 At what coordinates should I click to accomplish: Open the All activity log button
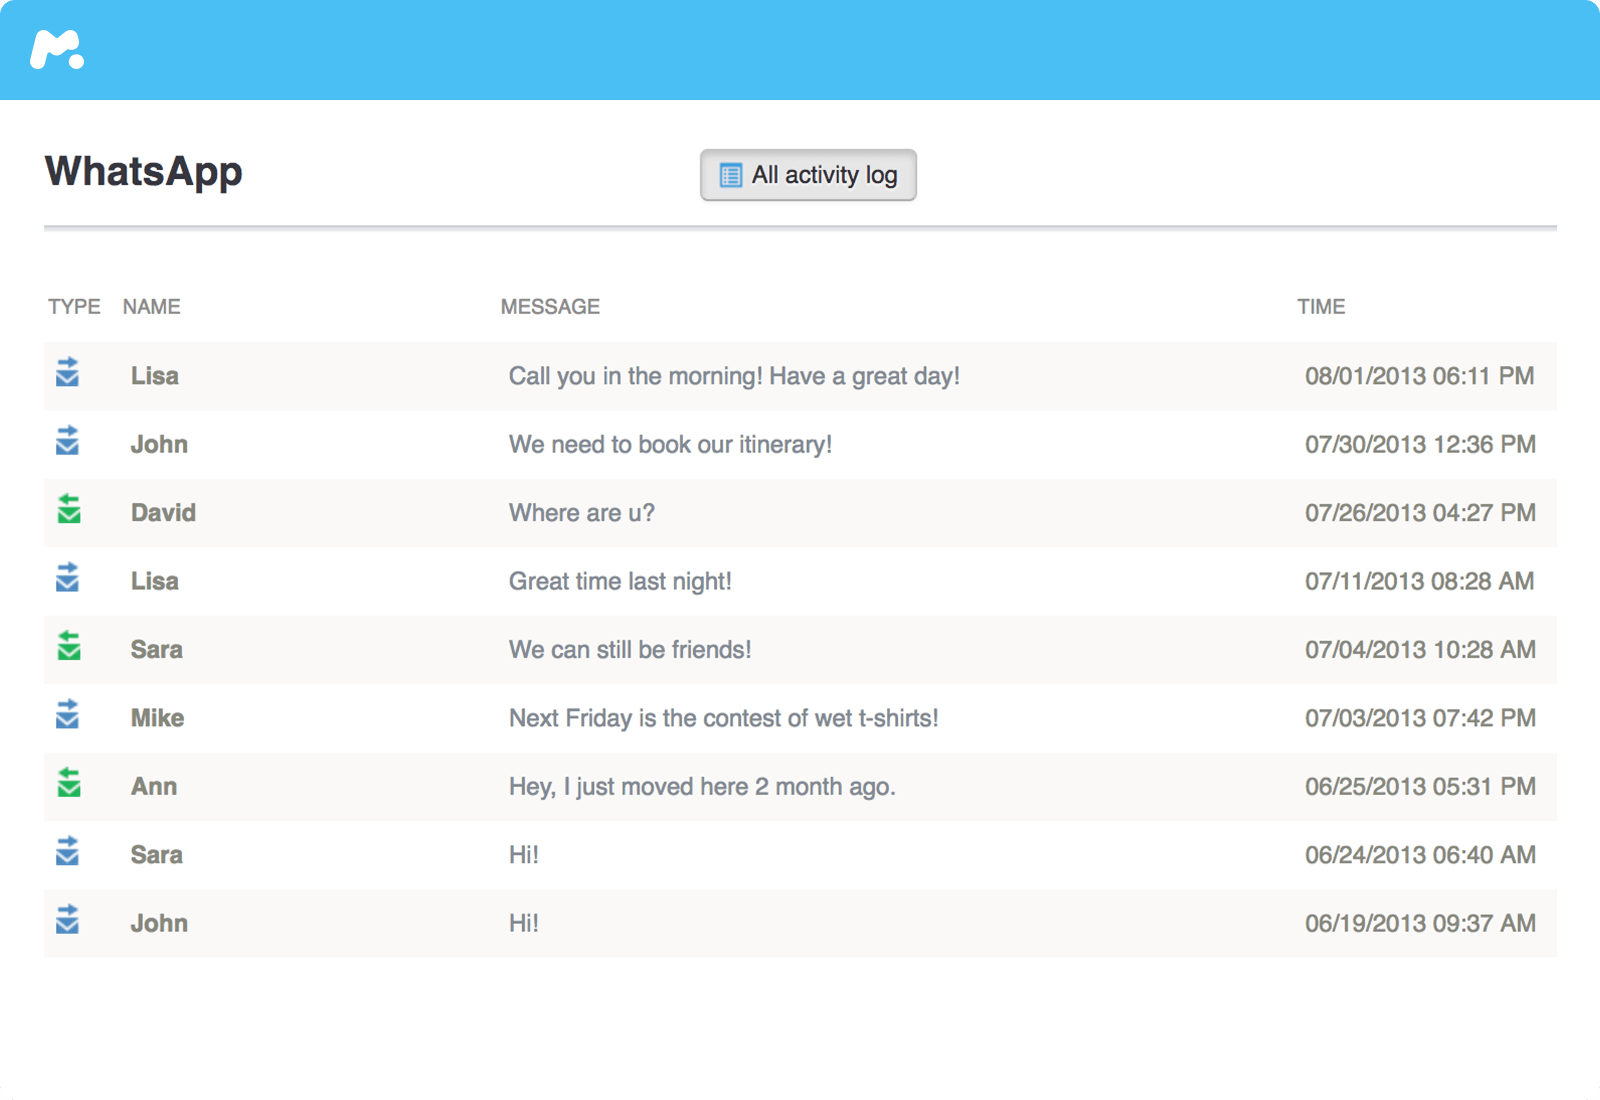click(808, 175)
